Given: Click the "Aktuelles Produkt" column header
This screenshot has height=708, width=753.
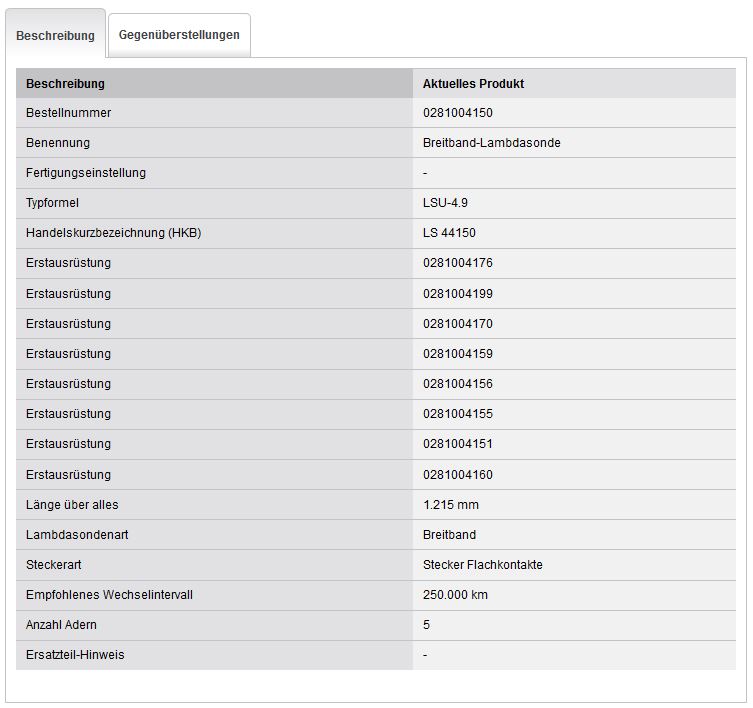Looking at the screenshot, I should click(473, 84).
